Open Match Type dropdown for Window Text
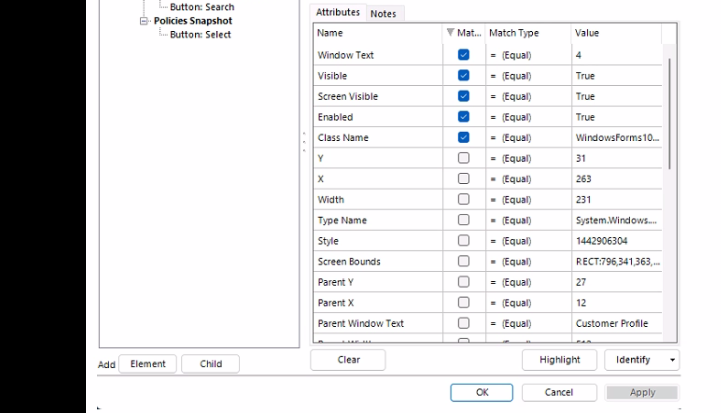Screen dimensions: 721x413 pyautogui.click(x=528, y=55)
